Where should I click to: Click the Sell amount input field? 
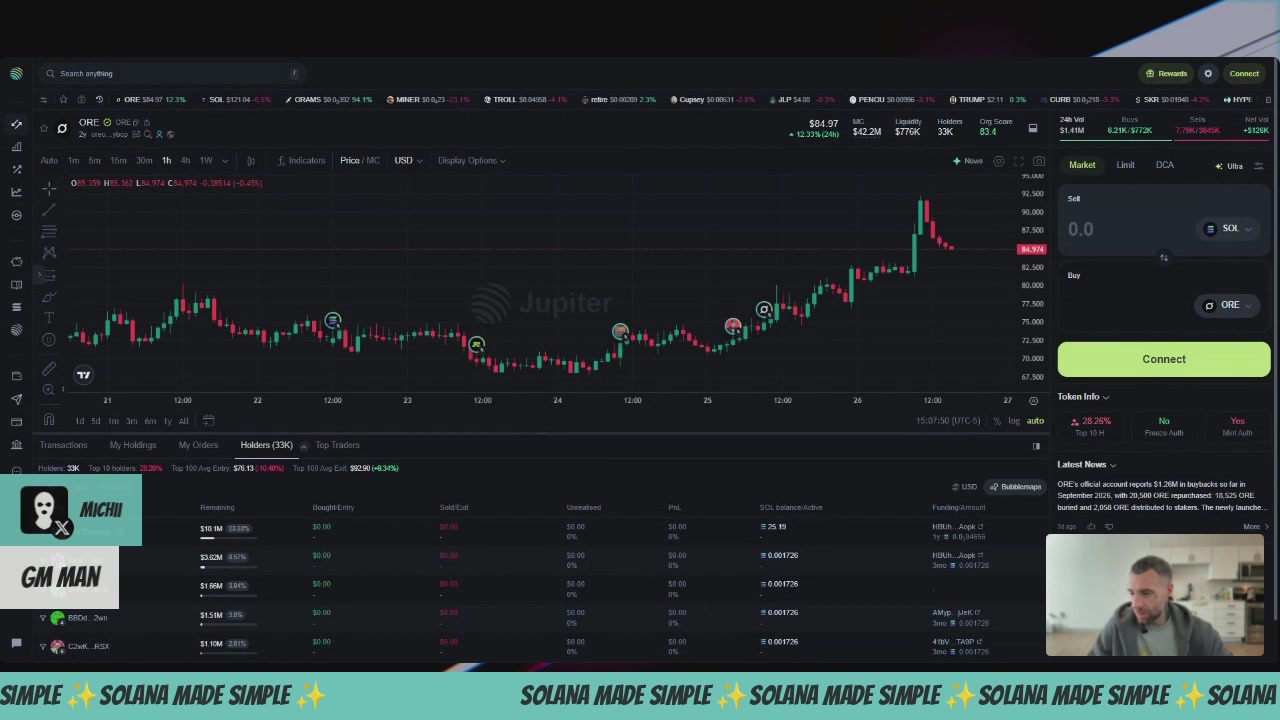pyautogui.click(x=1125, y=229)
